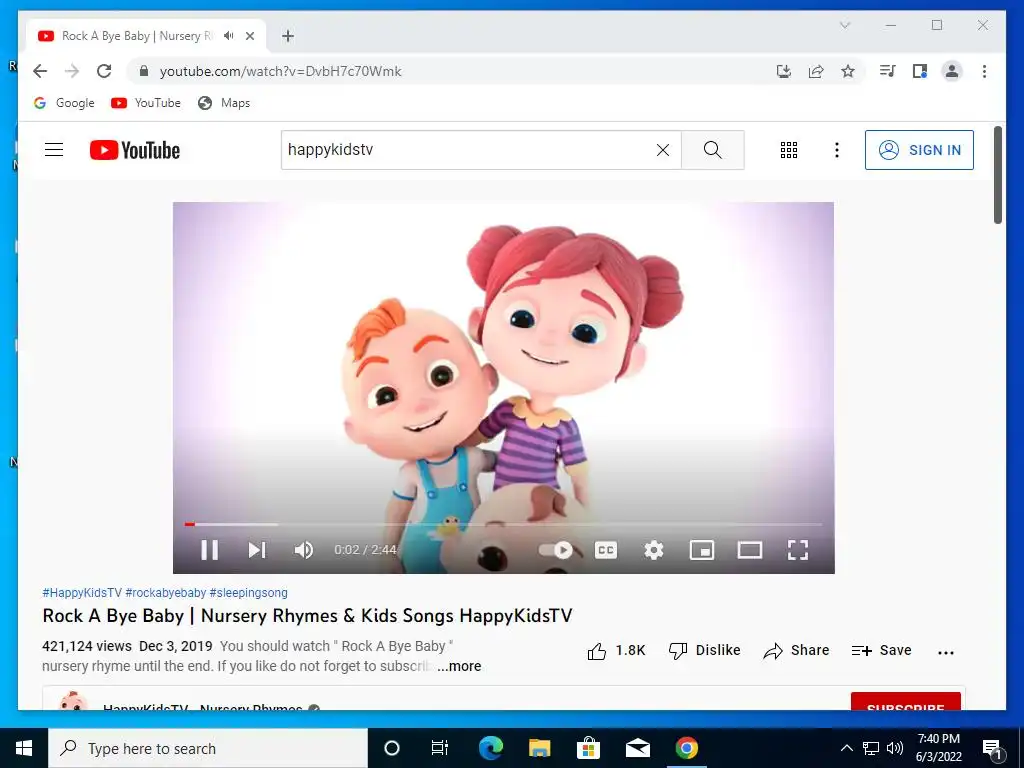Open the taskbar volume icon
Screen dimensions: 1024x768
pos(895,748)
